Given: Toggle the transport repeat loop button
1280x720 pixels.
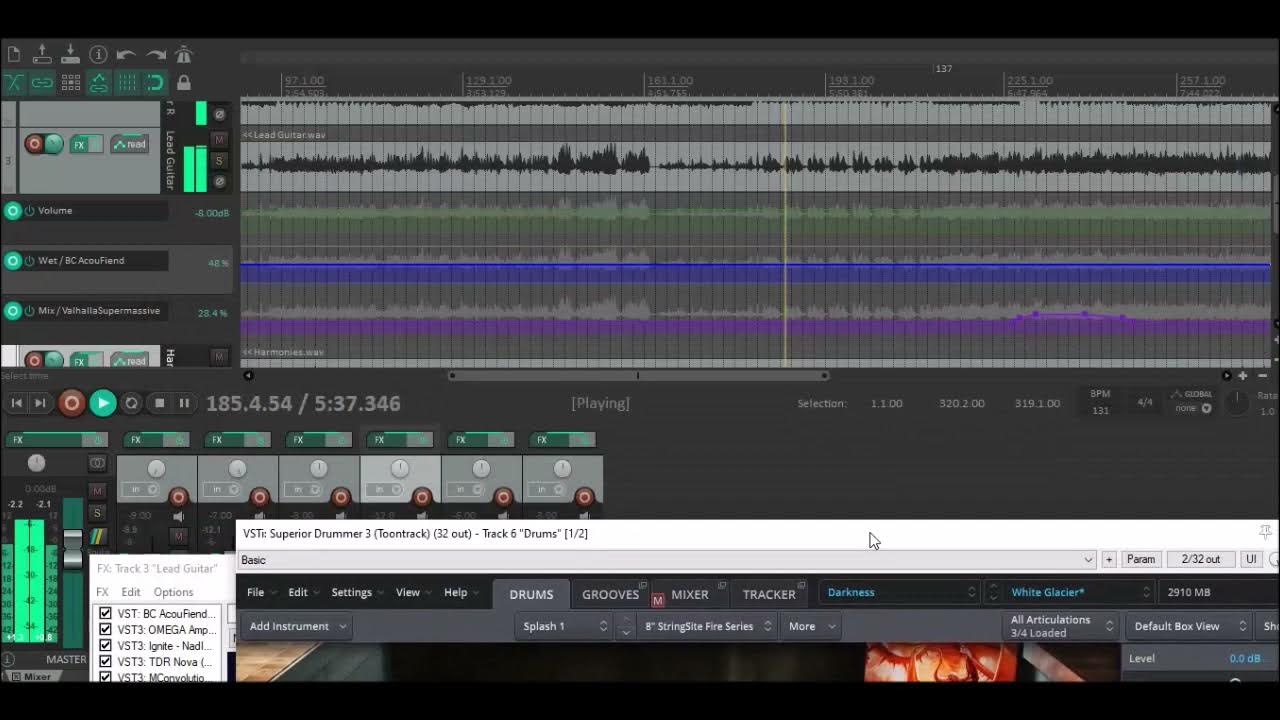Looking at the screenshot, I should coord(131,403).
